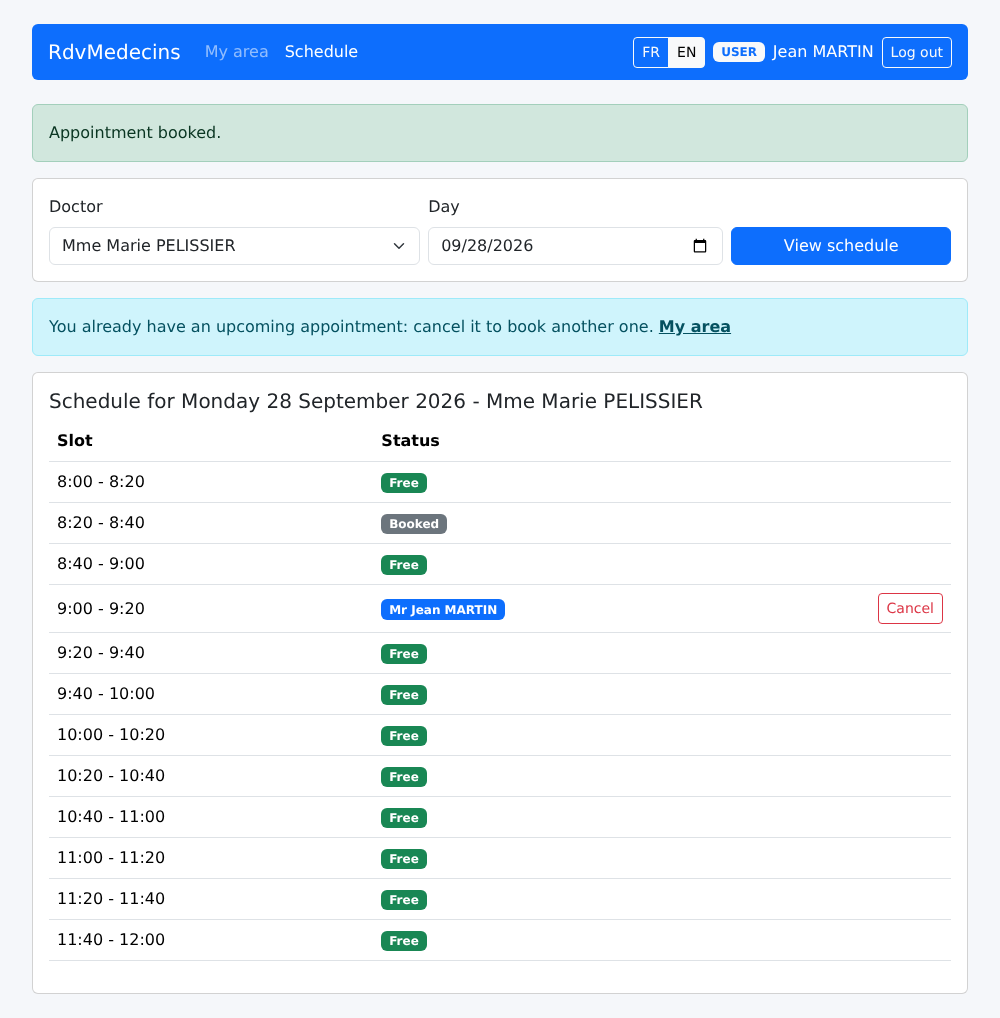
Task: Click the Day date input field
Action: tap(575, 246)
